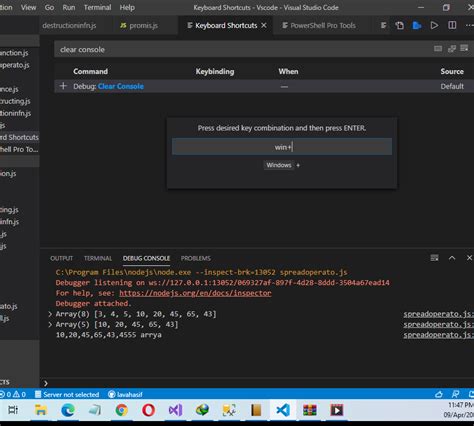Open Keyboard Shortcuts in sidebar list
Viewport: 474px width, 426px height.
pyautogui.click(x=19, y=137)
